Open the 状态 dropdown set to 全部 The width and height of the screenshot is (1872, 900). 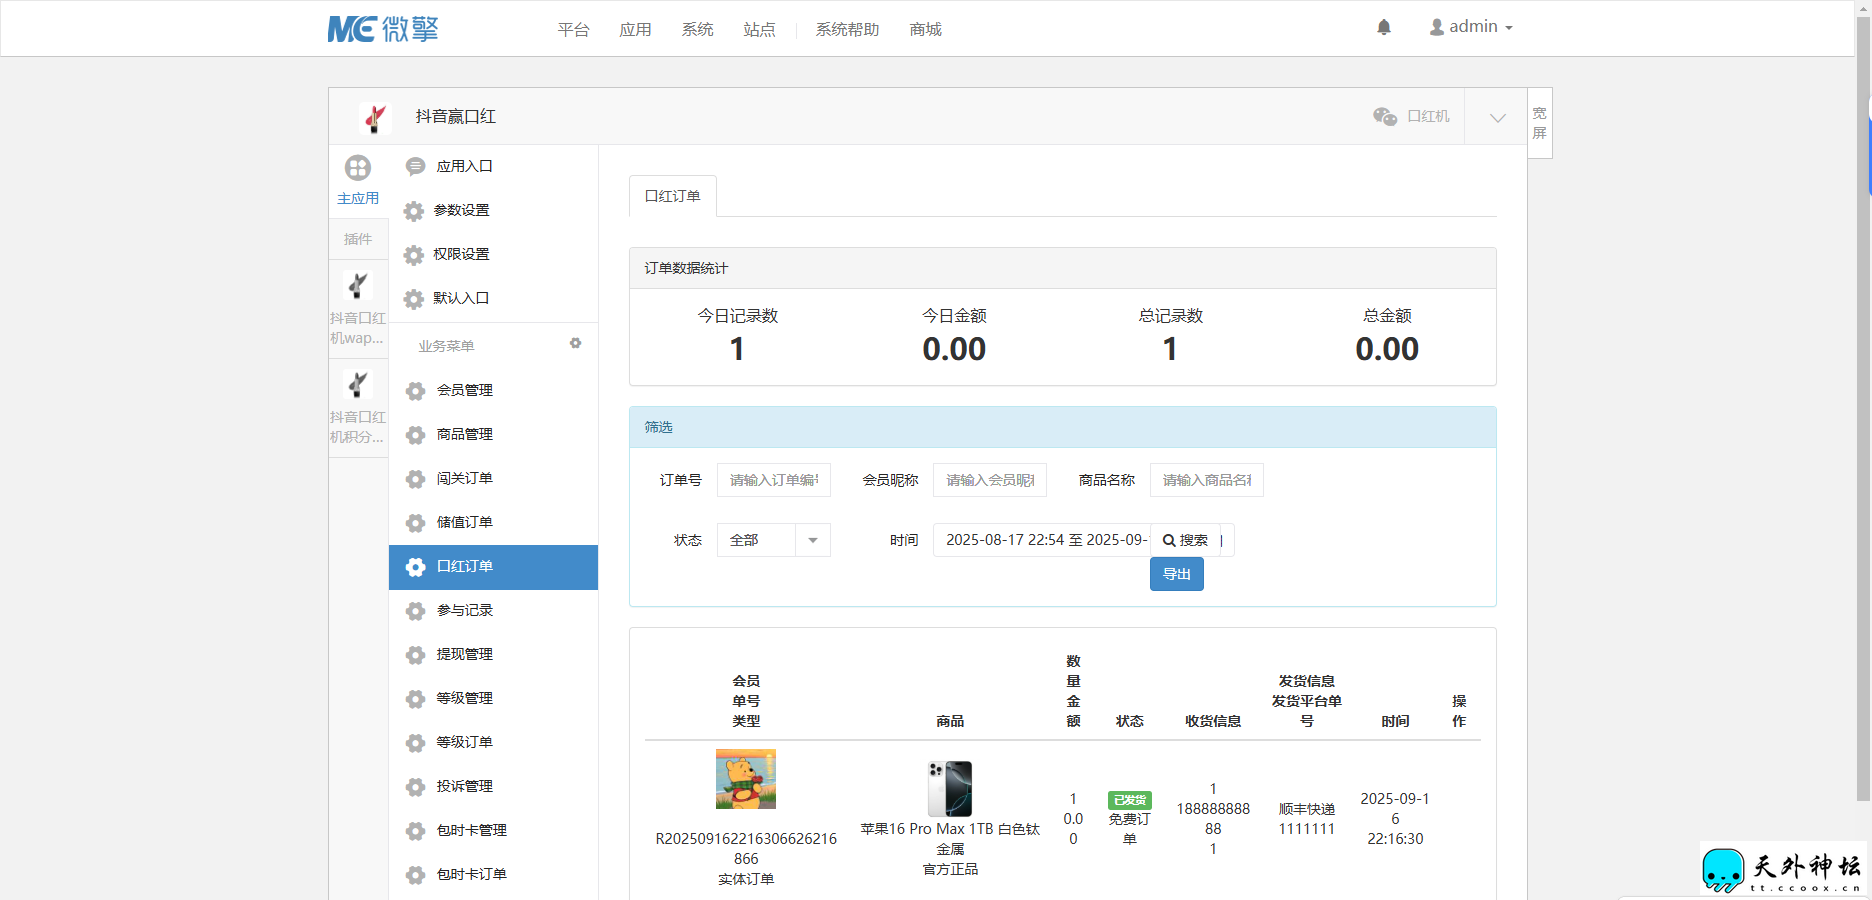[x=773, y=540]
